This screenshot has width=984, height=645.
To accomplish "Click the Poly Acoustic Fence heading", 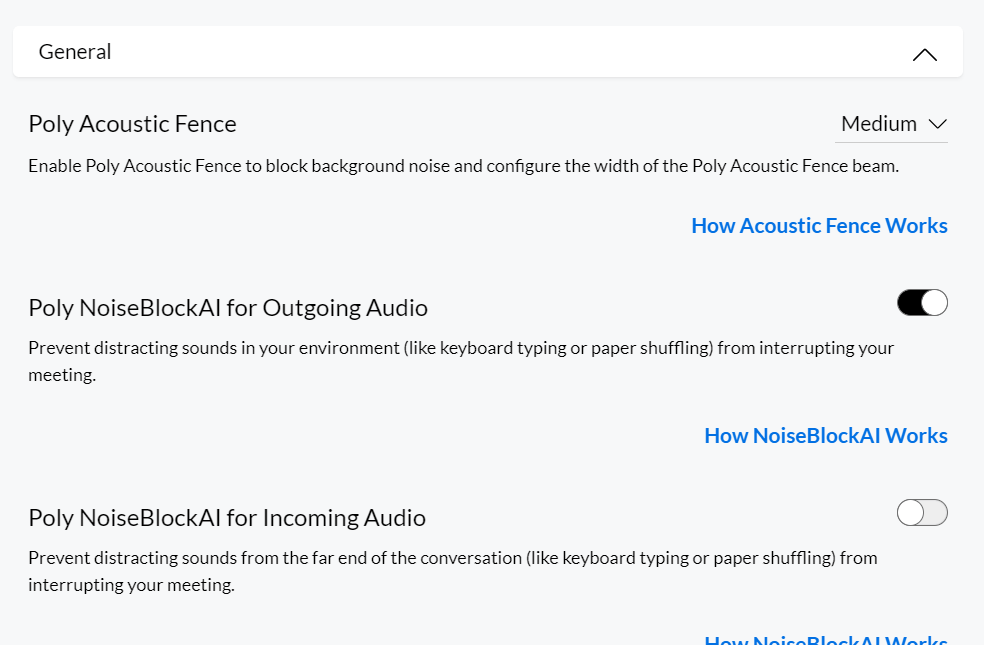I will [132, 124].
